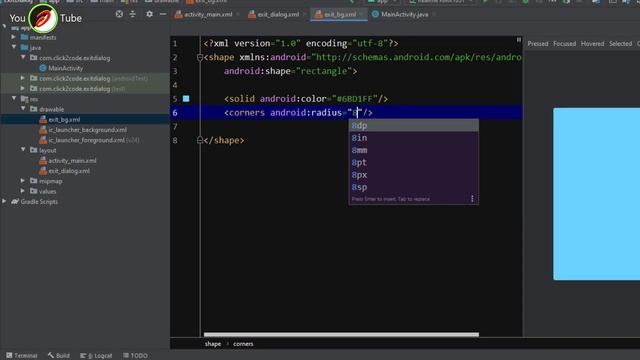Screen dimensions: 640x360
Task: Open exit_dialog.xml from the layout folder
Action: coord(69,171)
